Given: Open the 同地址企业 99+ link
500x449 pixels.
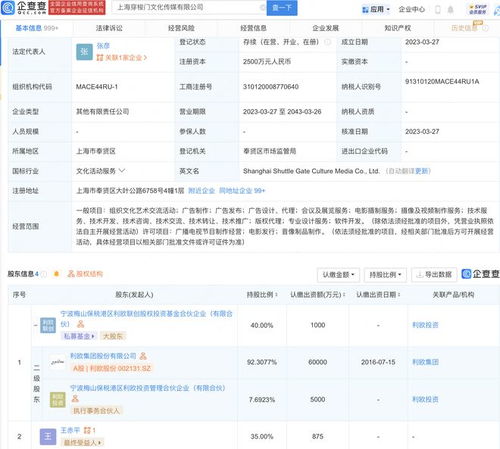Looking at the screenshot, I should 242,191.
